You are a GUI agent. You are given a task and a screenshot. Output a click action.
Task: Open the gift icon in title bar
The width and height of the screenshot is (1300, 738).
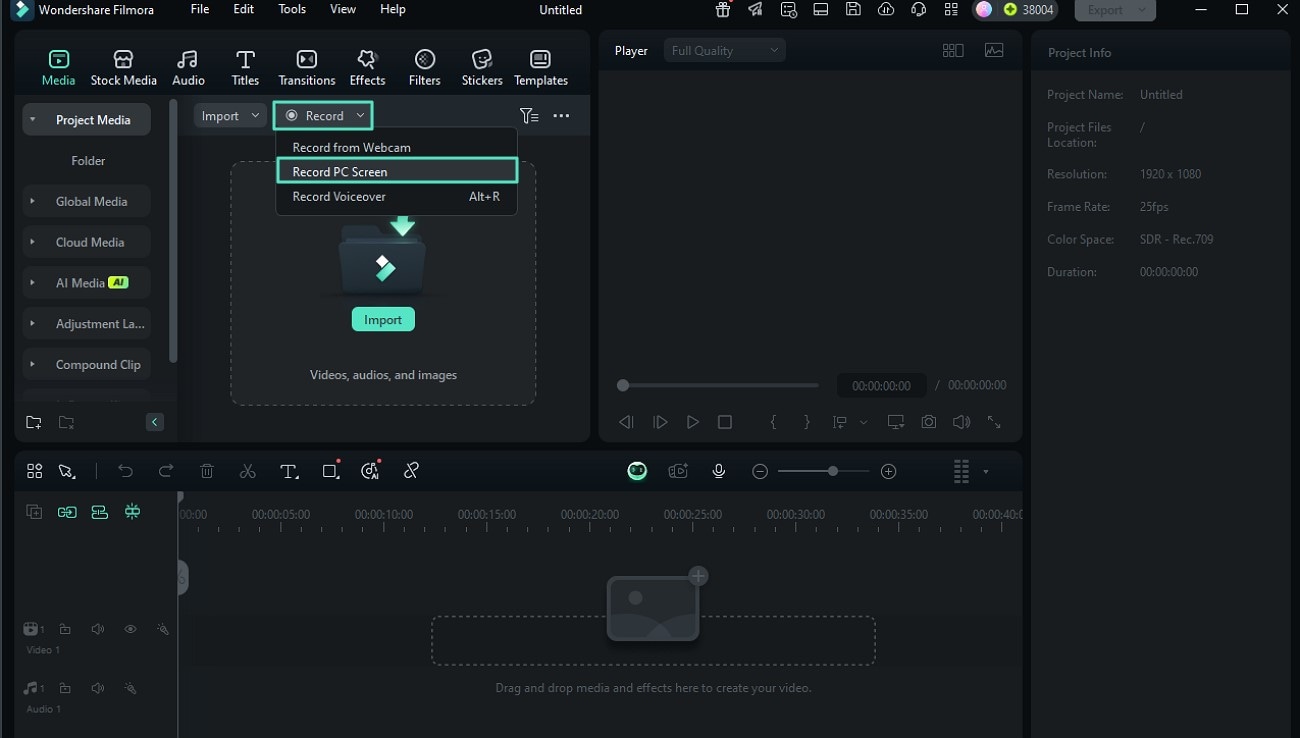(x=723, y=10)
